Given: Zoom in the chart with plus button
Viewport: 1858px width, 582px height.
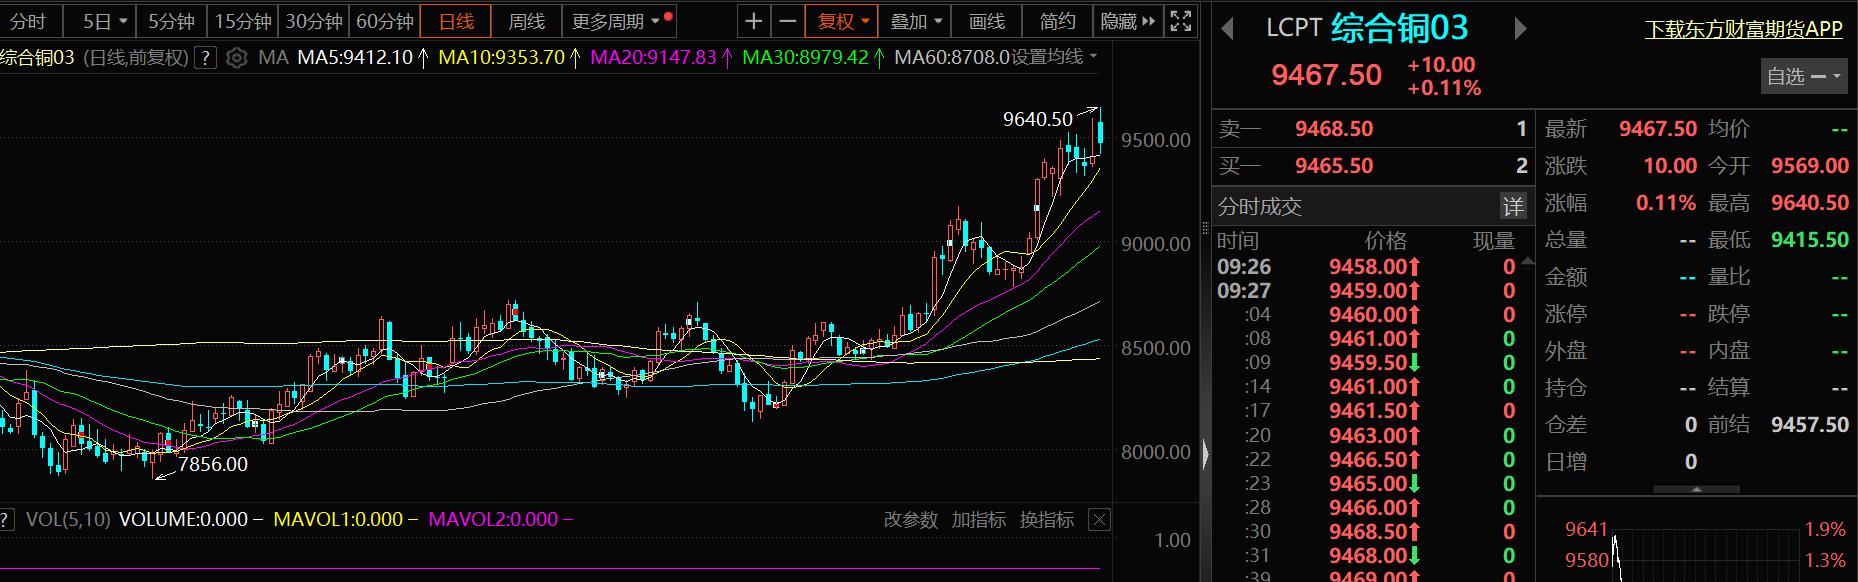Looking at the screenshot, I should pos(754,21).
